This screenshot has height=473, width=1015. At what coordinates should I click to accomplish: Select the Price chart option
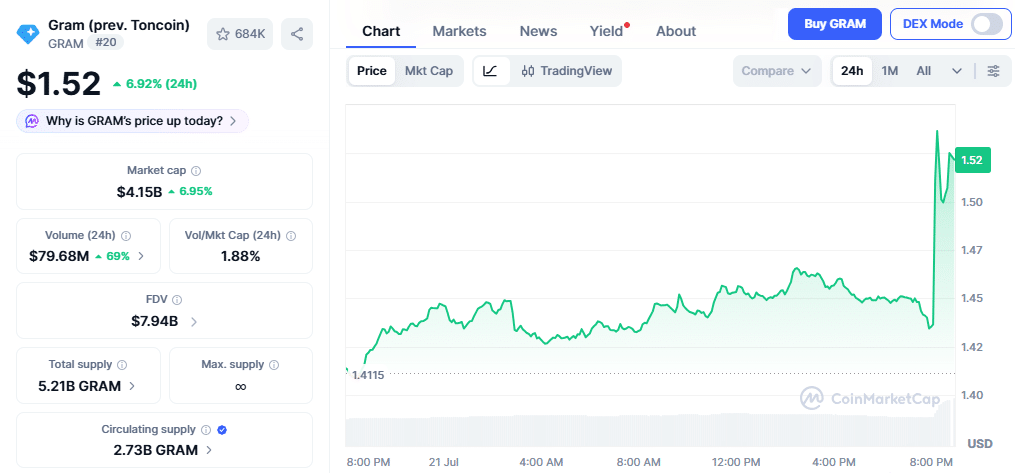pyautogui.click(x=372, y=71)
